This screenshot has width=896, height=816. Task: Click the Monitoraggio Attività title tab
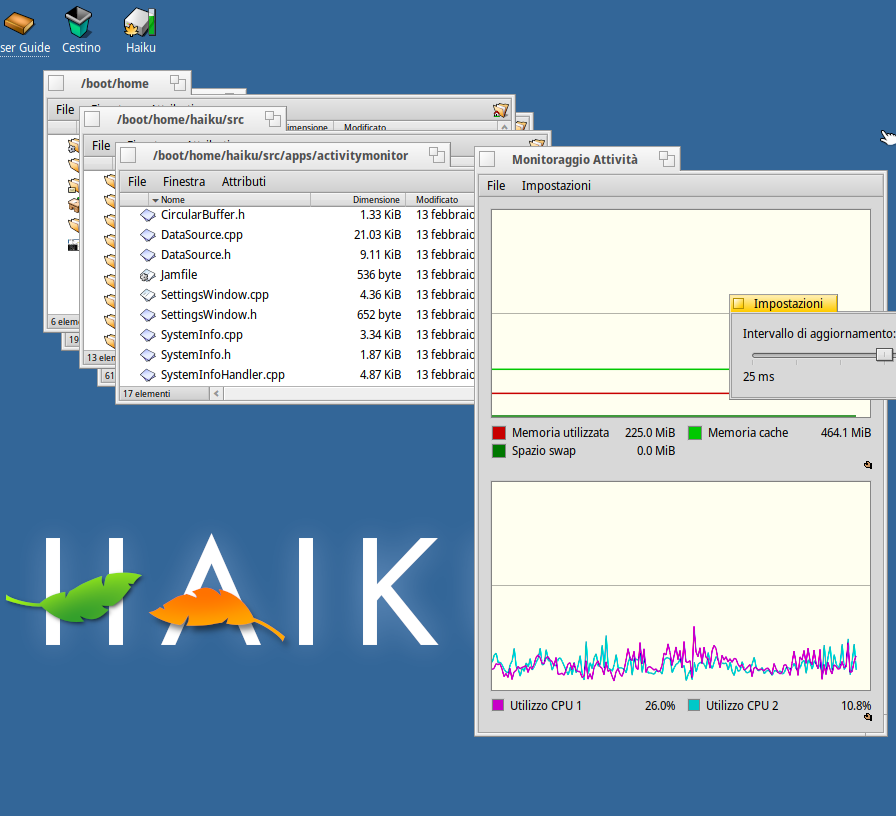[575, 159]
